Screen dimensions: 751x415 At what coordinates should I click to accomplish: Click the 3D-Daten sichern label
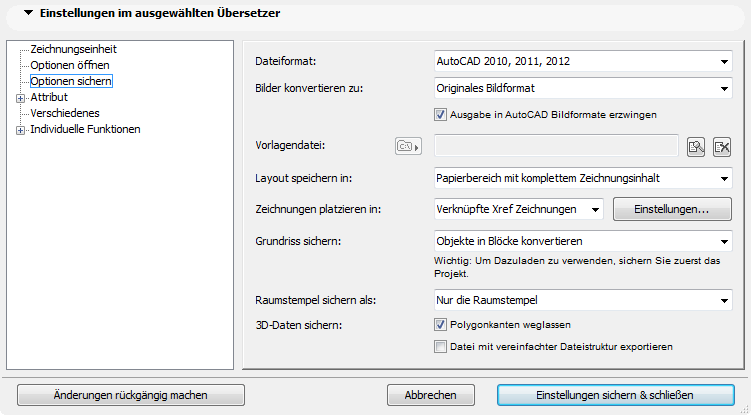298,325
